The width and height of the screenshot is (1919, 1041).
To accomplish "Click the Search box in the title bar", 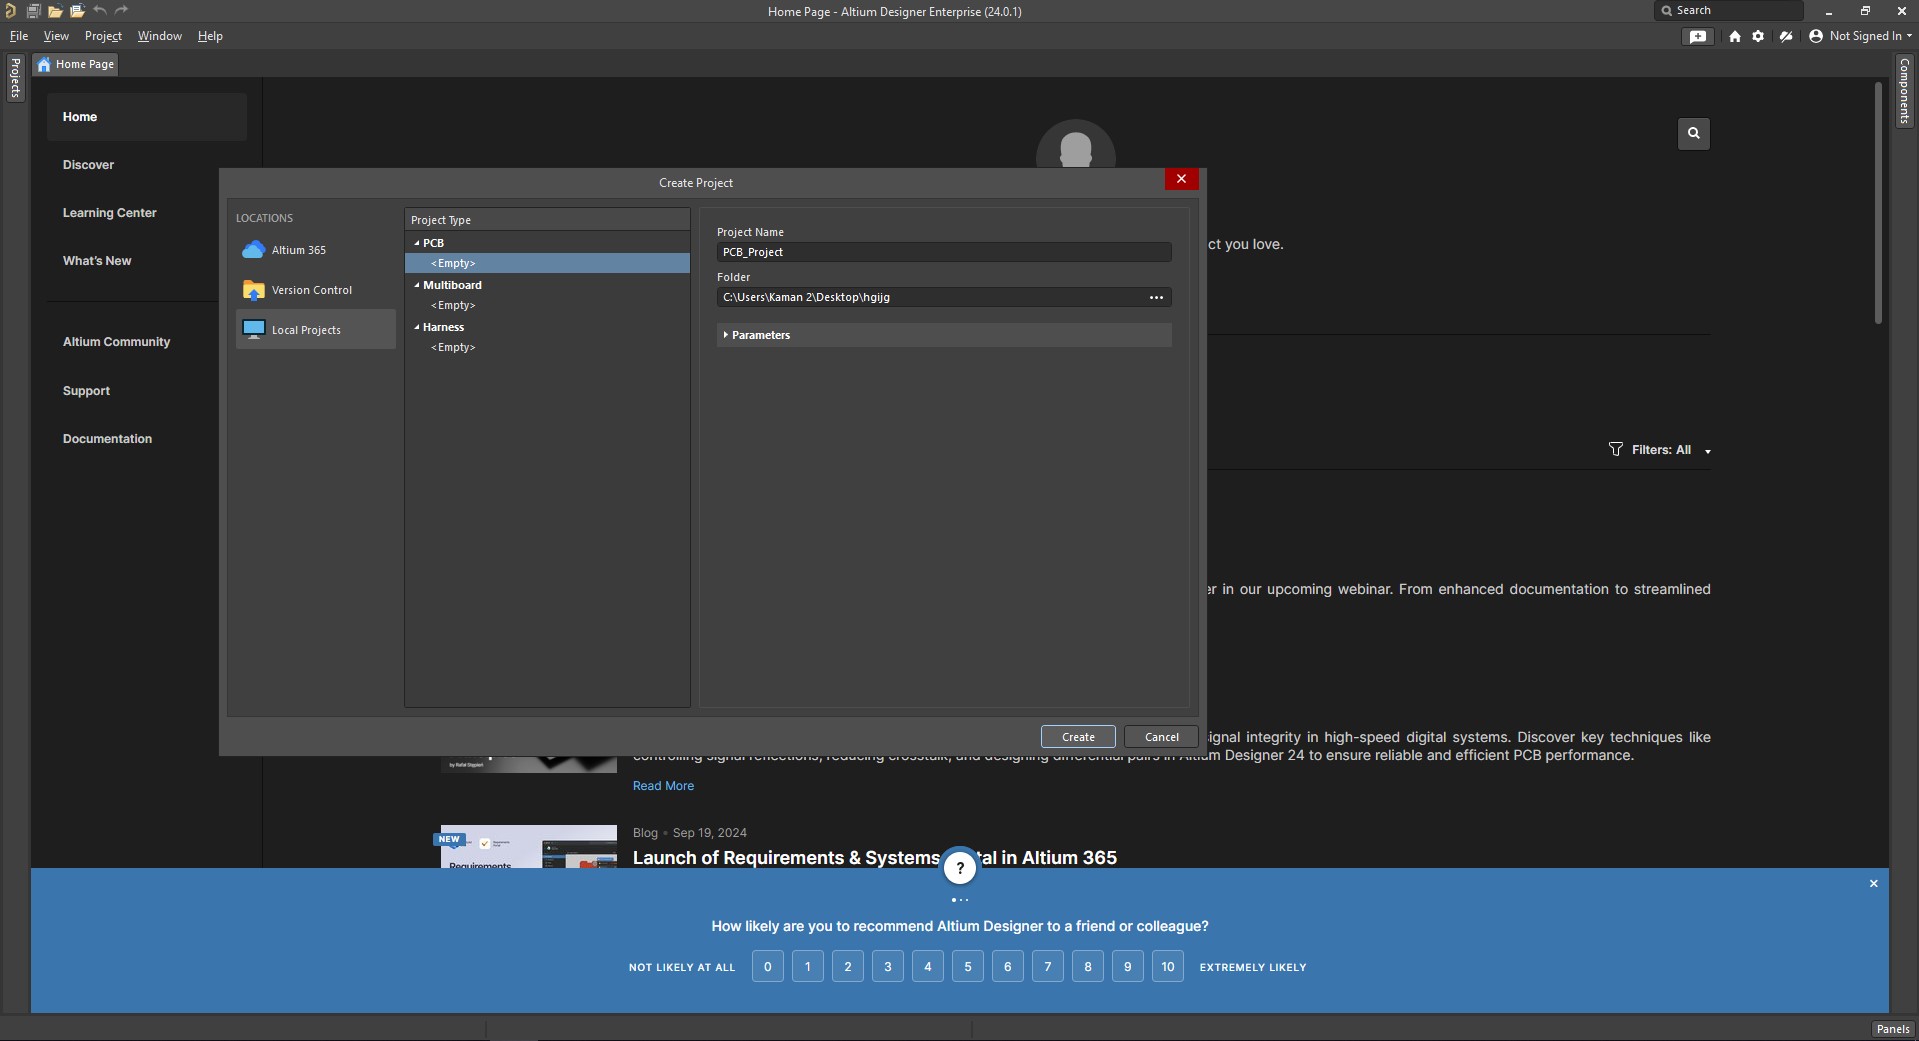I will [x=1728, y=11].
